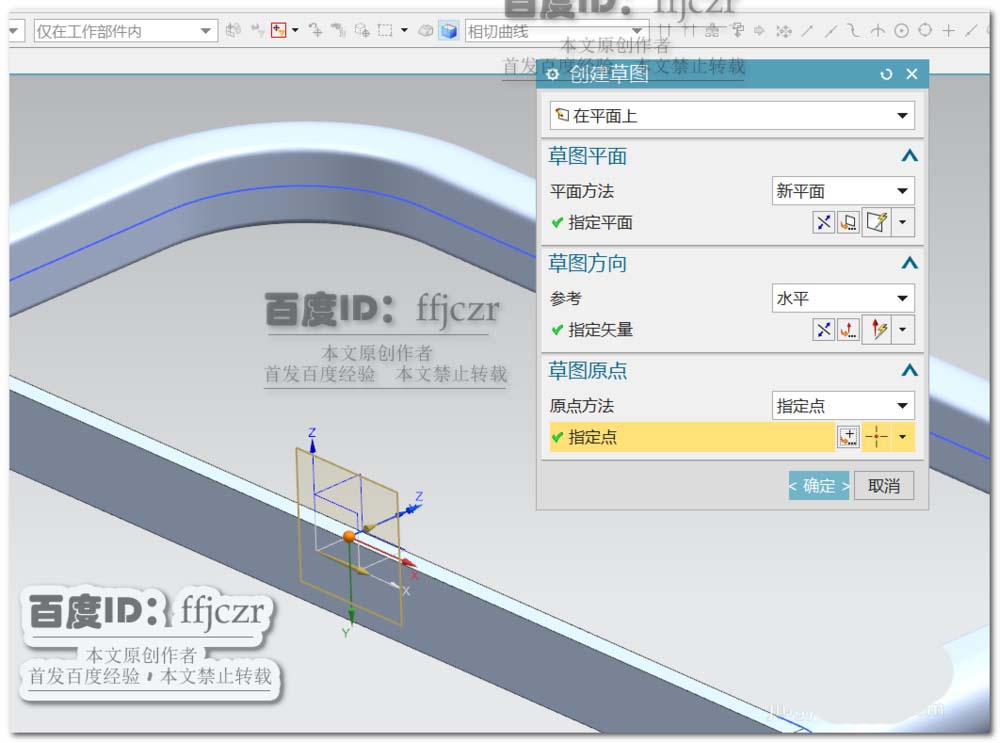Click the quadrant point circle snap icon

925,30
